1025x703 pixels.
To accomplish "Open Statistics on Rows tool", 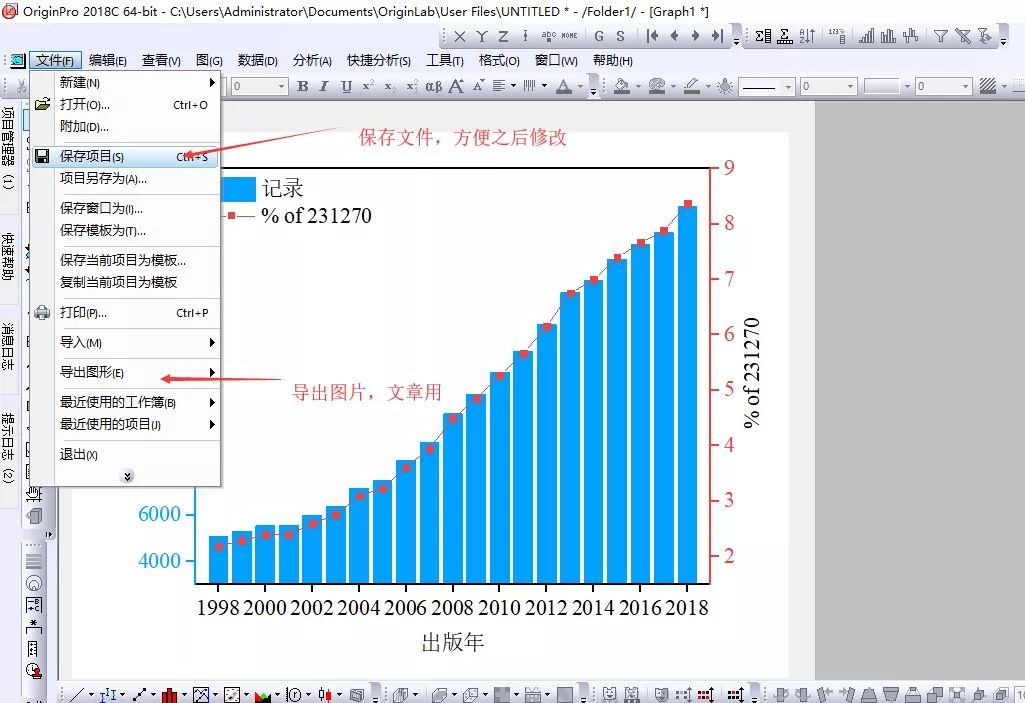I will tap(785, 37).
